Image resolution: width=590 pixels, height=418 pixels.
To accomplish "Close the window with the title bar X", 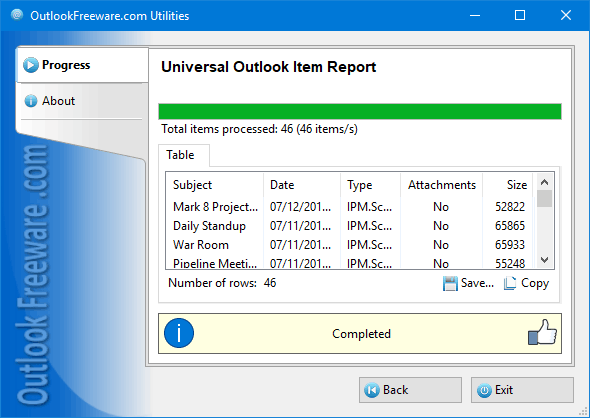I will tap(566, 15).
